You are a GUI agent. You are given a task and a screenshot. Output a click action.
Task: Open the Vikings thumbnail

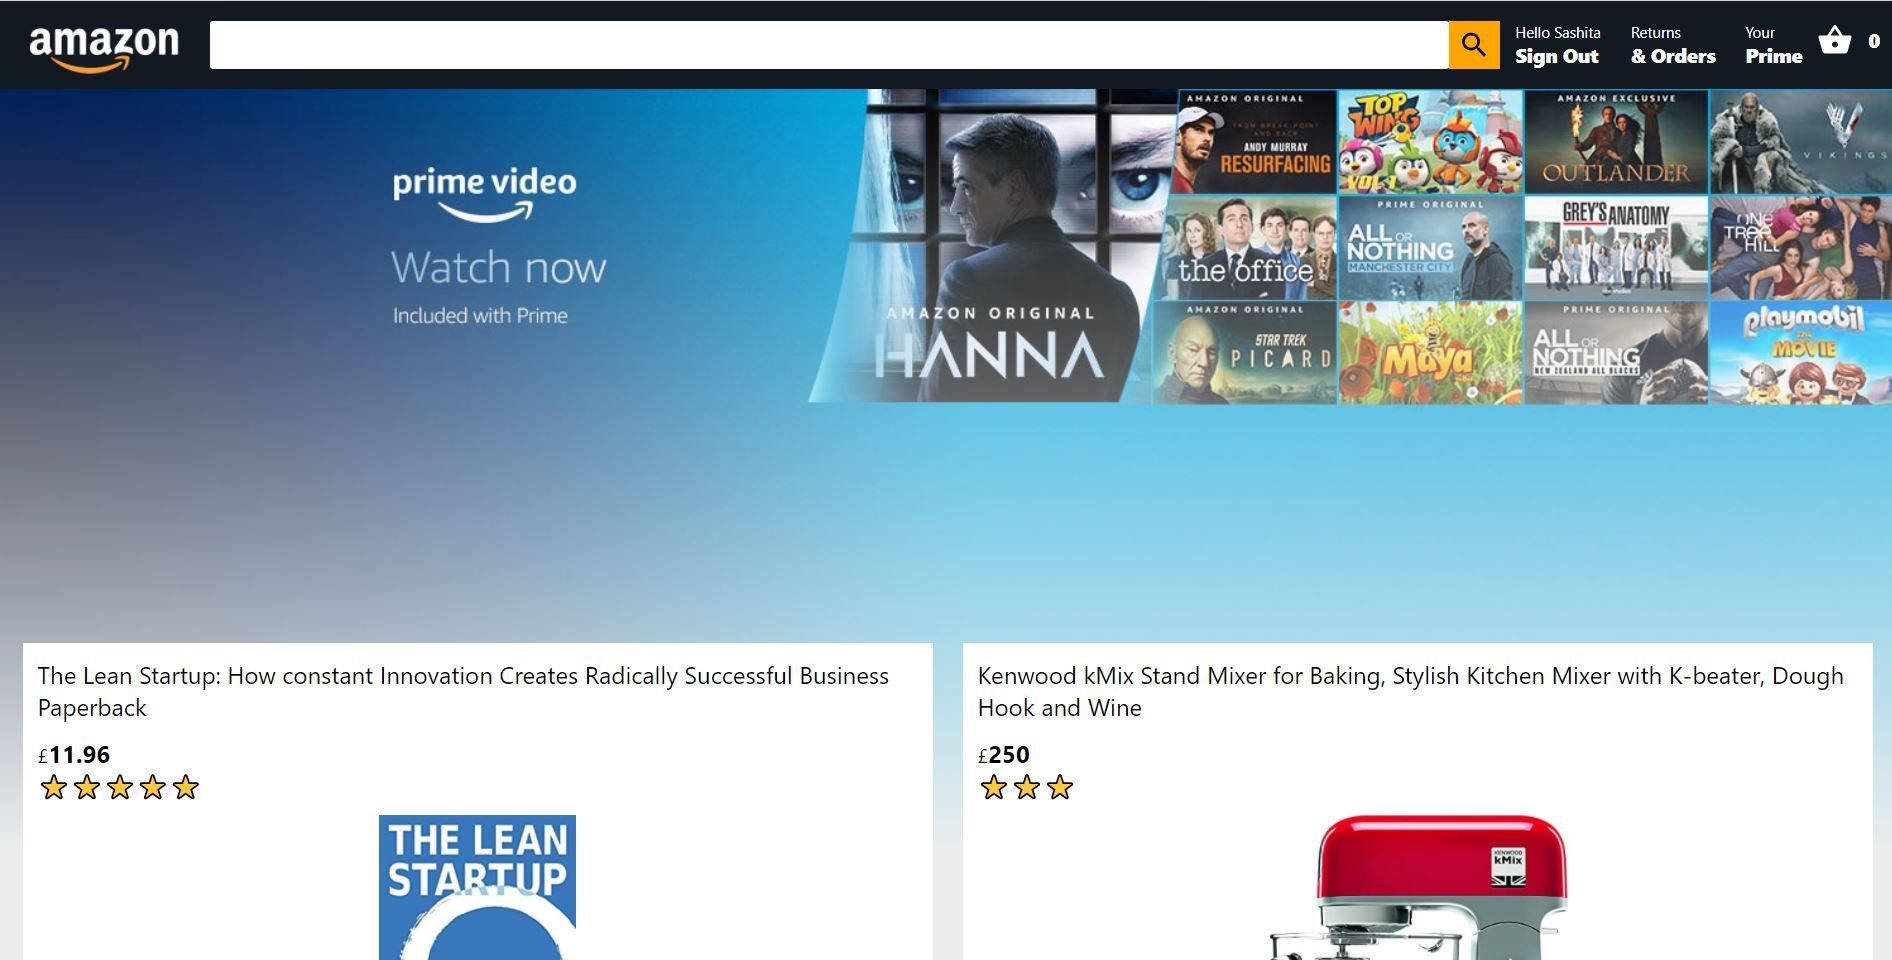(1800, 142)
